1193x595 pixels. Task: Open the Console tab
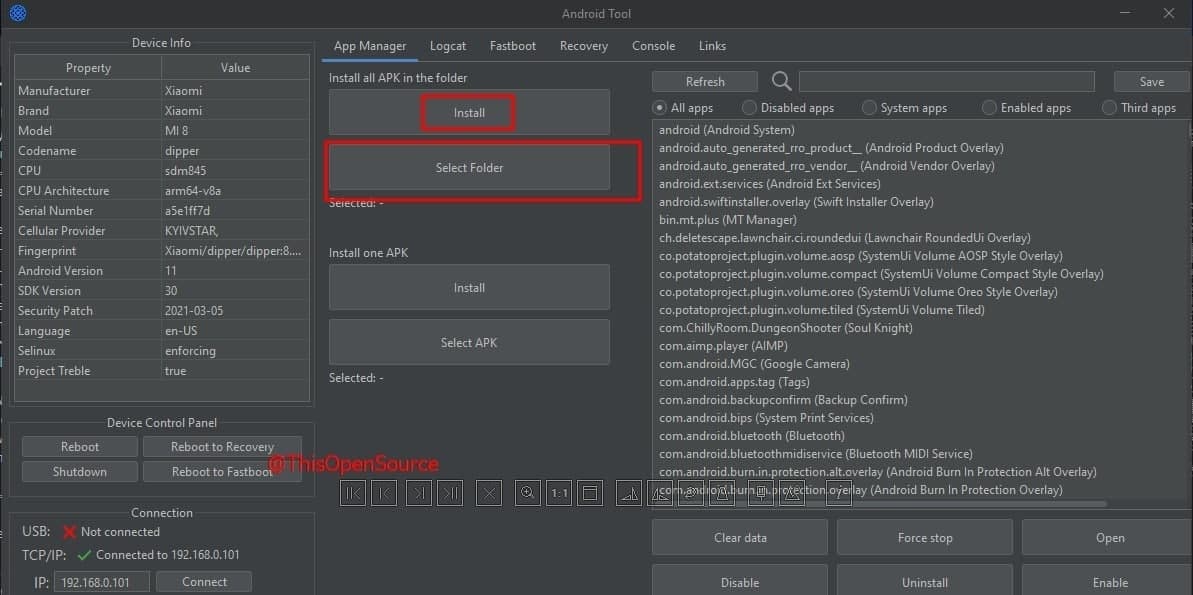(654, 46)
